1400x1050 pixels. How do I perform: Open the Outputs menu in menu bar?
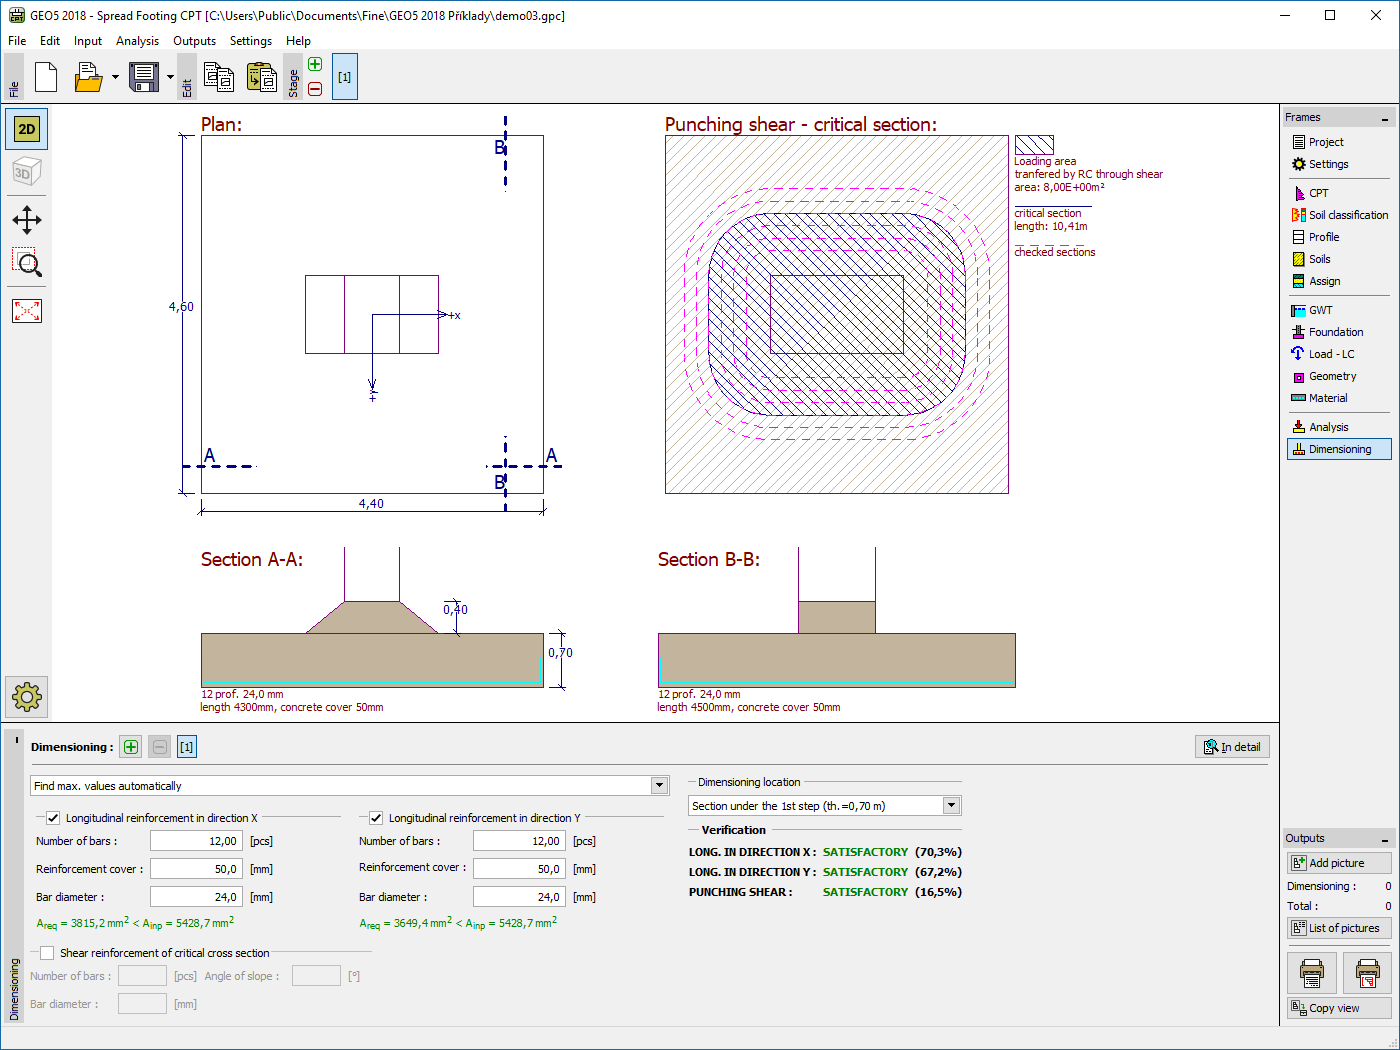point(194,41)
